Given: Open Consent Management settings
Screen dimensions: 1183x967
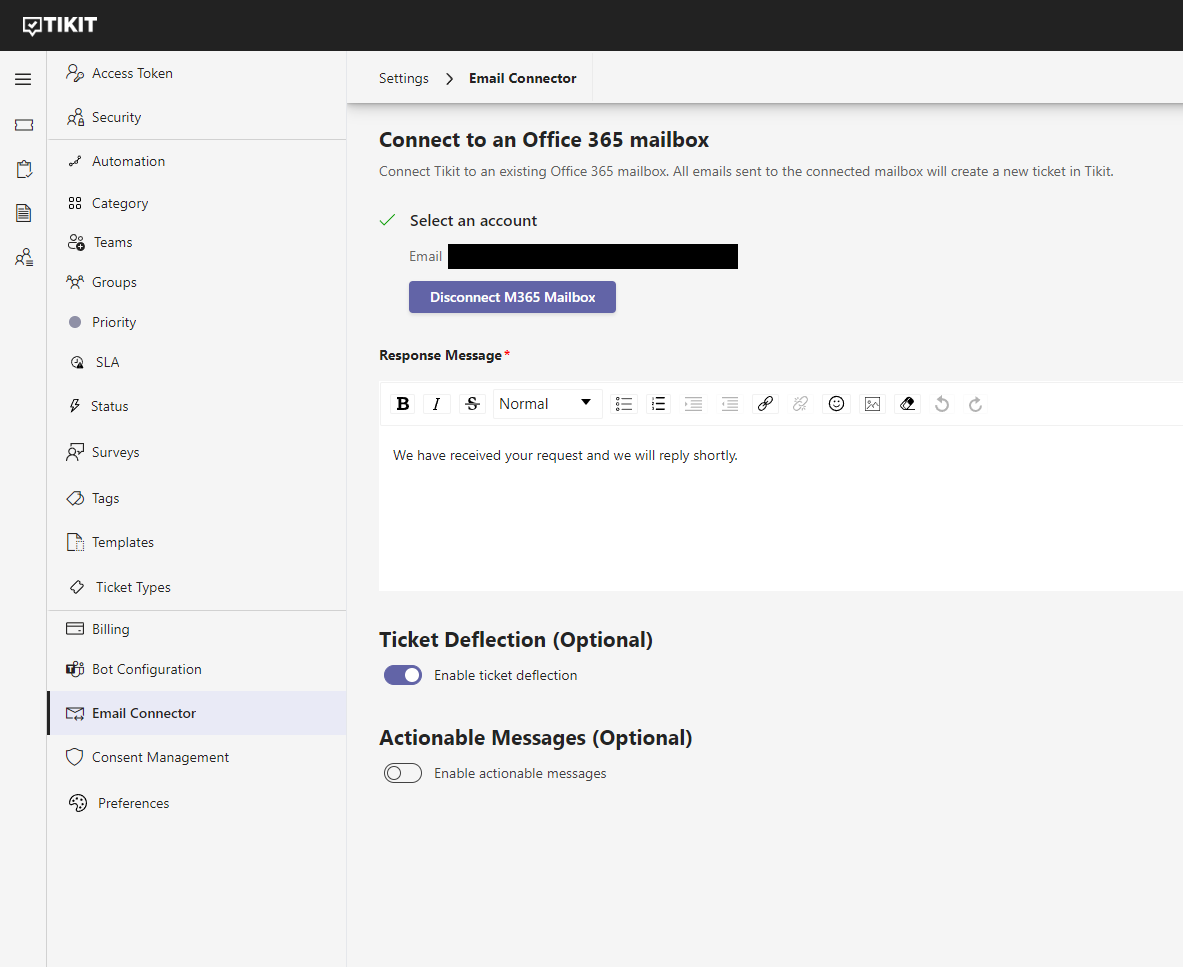Looking at the screenshot, I should click(x=196, y=757).
